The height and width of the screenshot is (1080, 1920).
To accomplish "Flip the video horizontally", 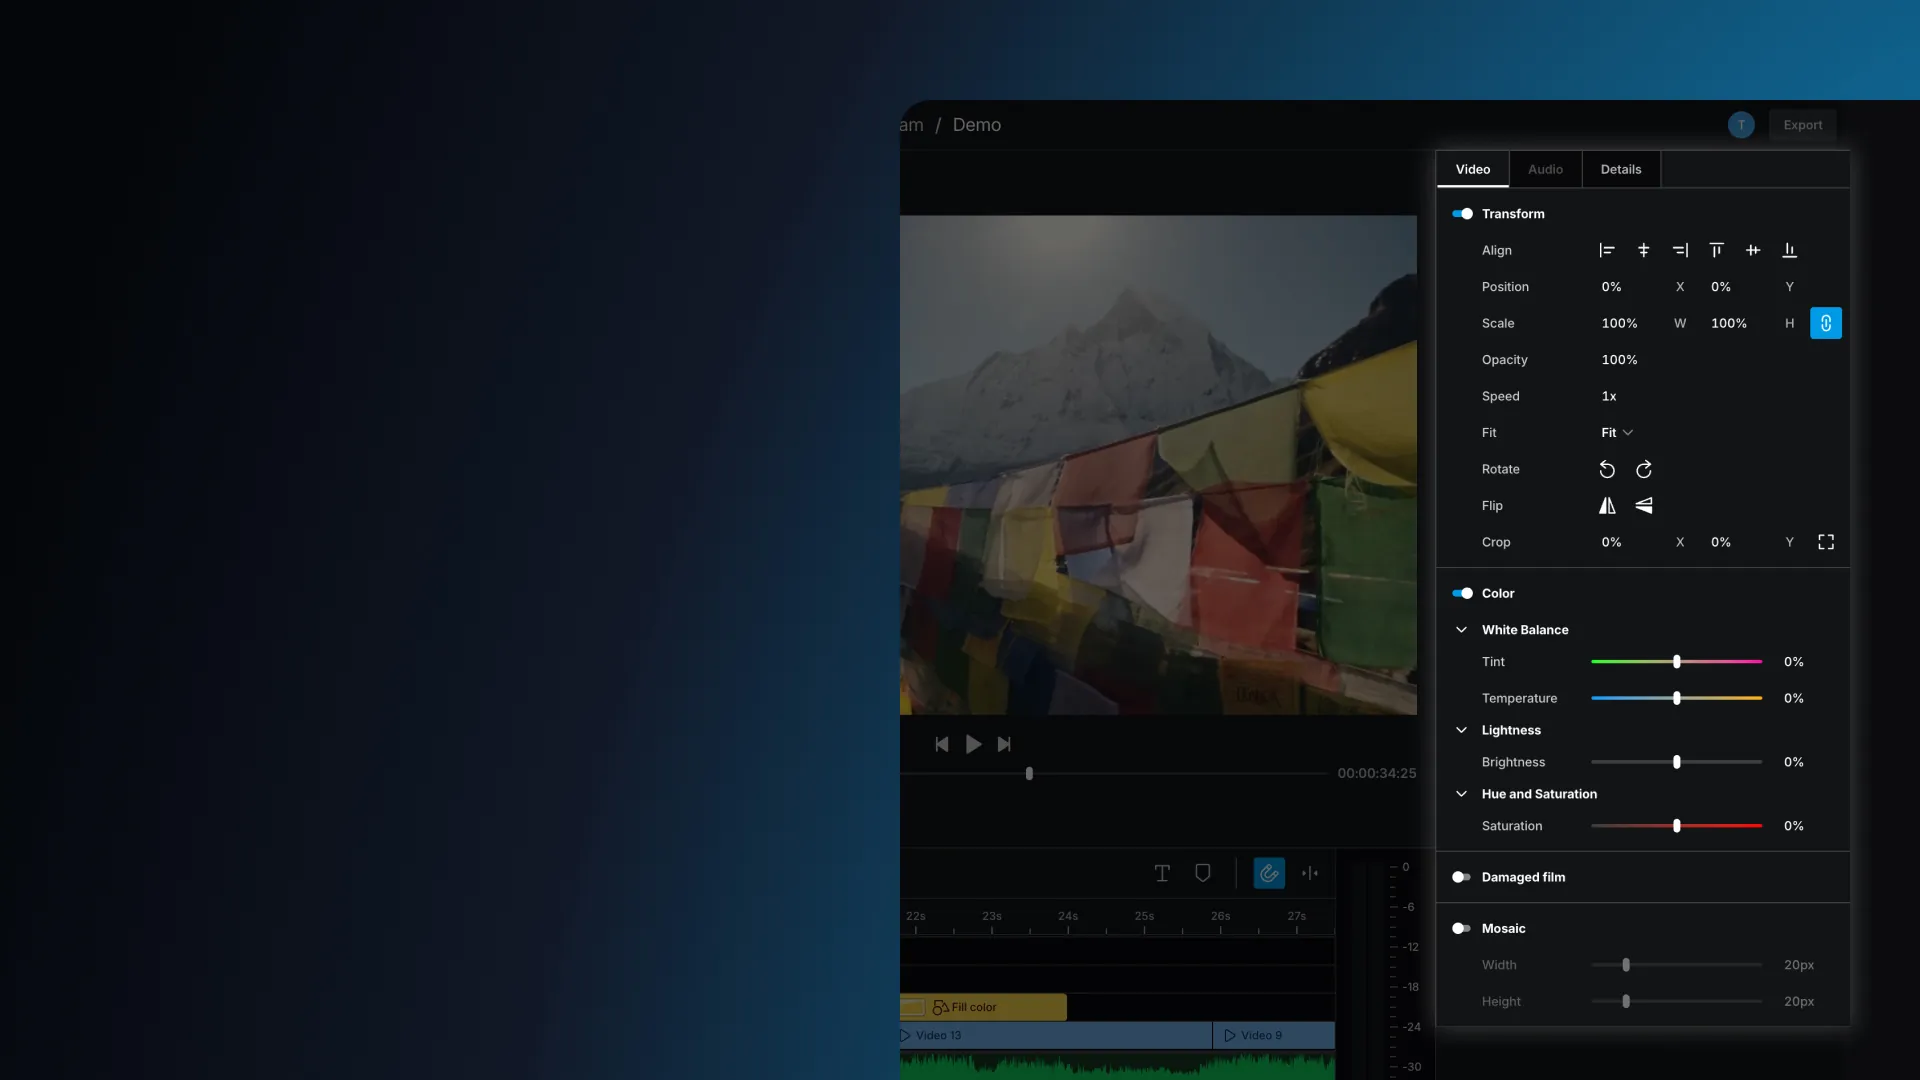I will [1607, 506].
